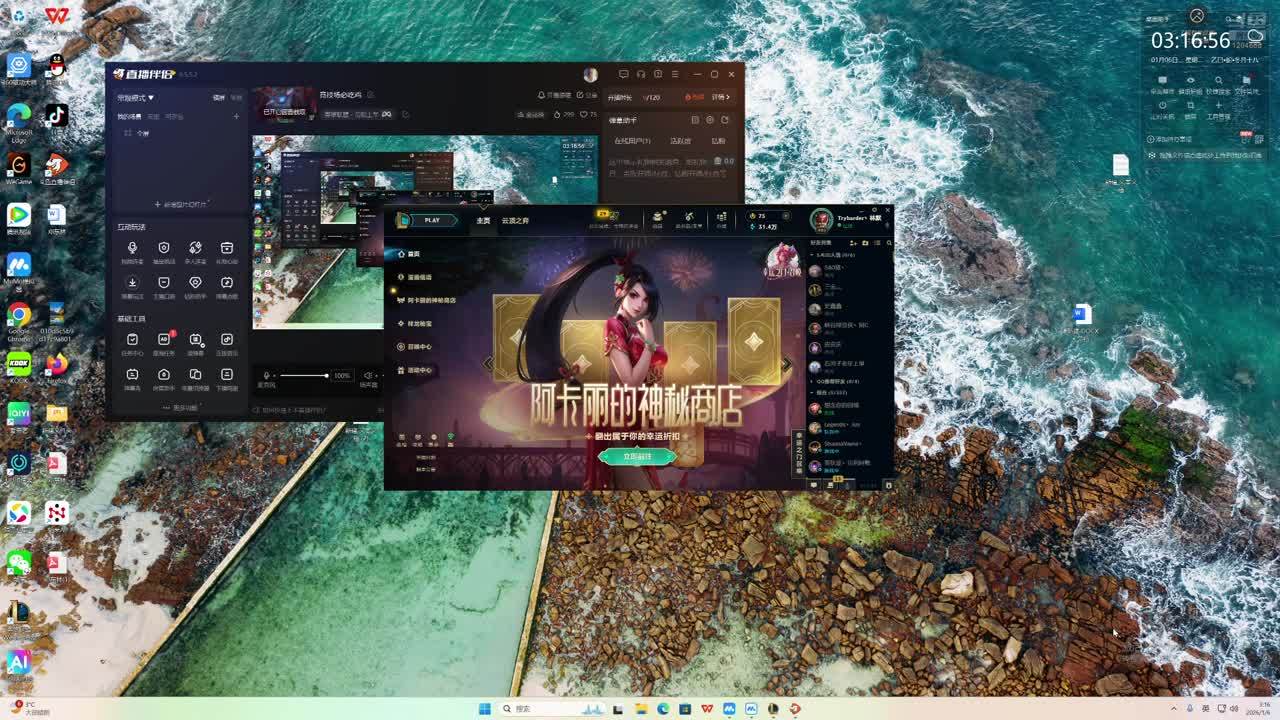This screenshot has width=1280, height=720.
Task: Open the add friend icon in friends list
Action: (854, 243)
